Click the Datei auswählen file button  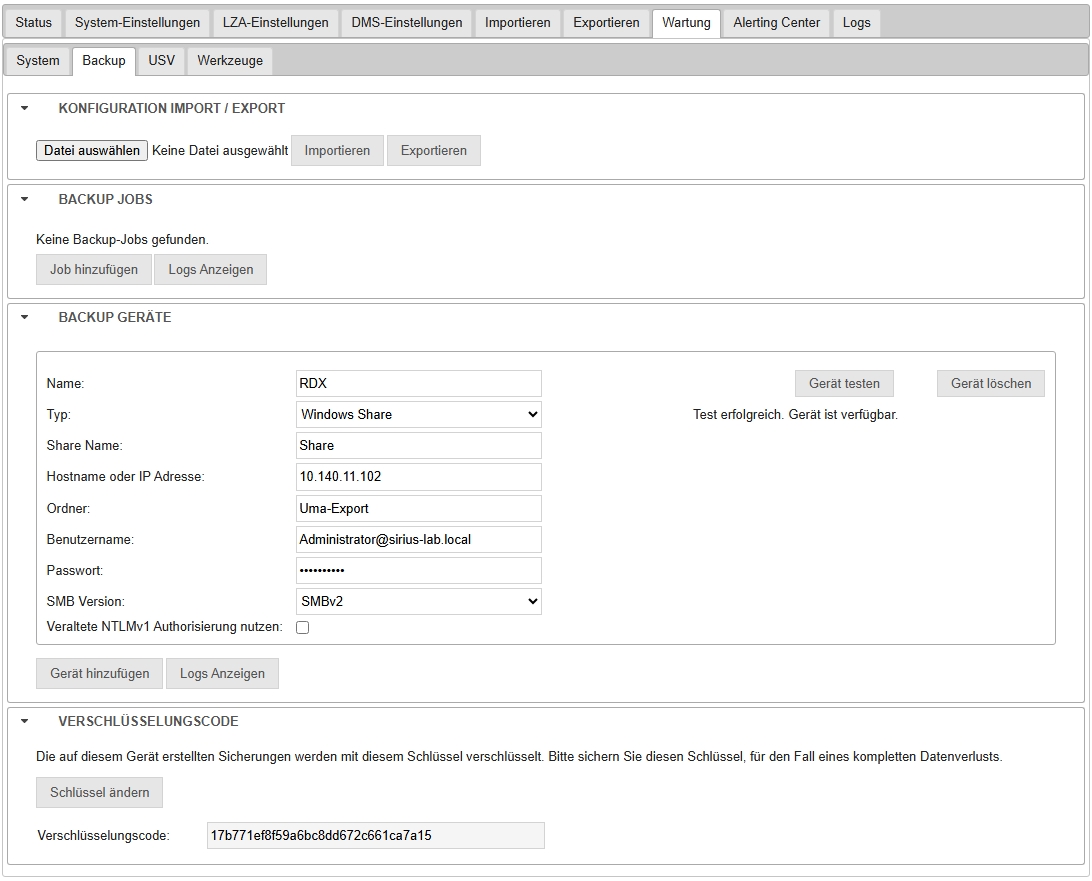coord(92,151)
